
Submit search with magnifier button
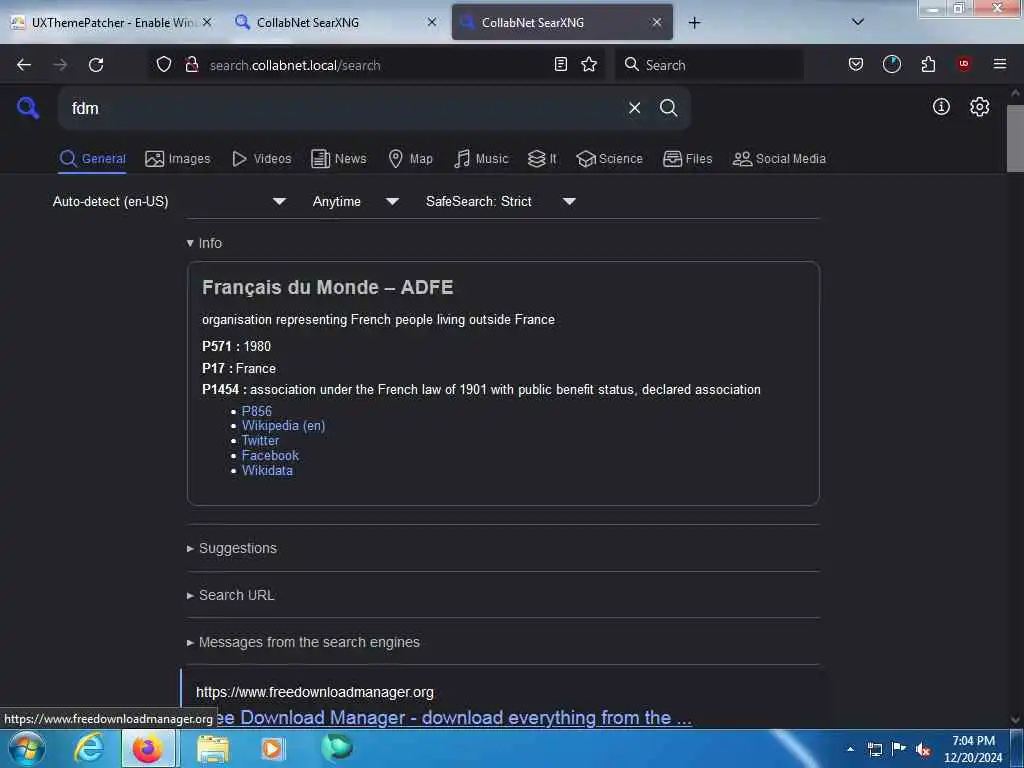pos(668,108)
